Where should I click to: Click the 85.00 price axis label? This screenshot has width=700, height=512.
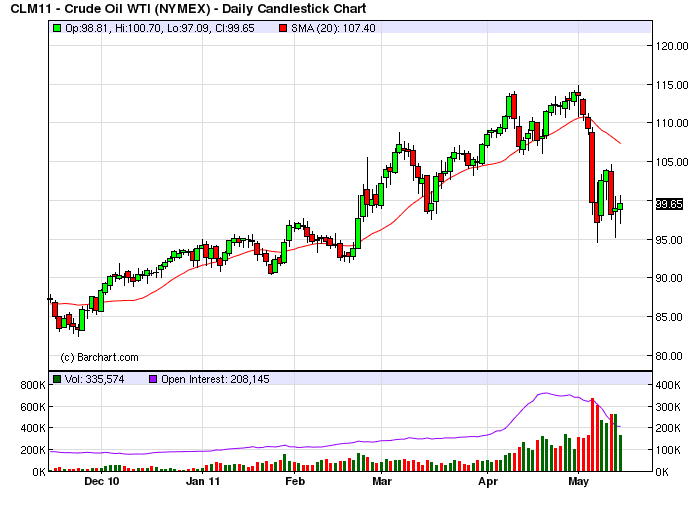tap(669, 317)
